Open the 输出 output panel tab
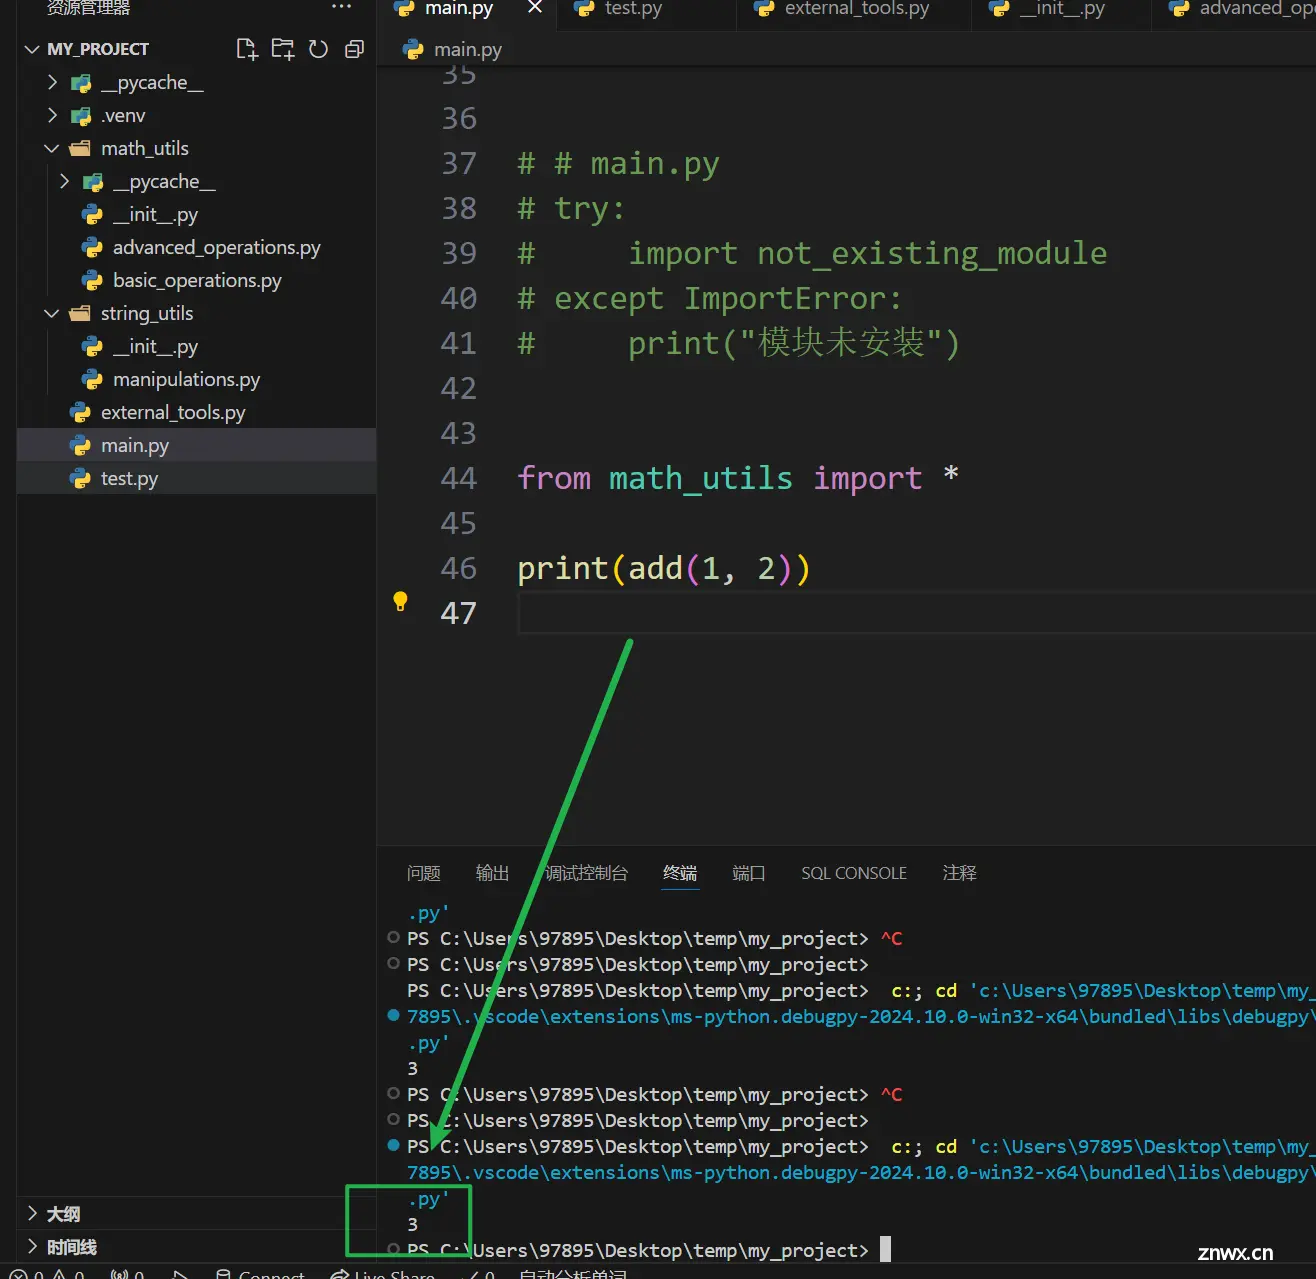 [x=492, y=873]
